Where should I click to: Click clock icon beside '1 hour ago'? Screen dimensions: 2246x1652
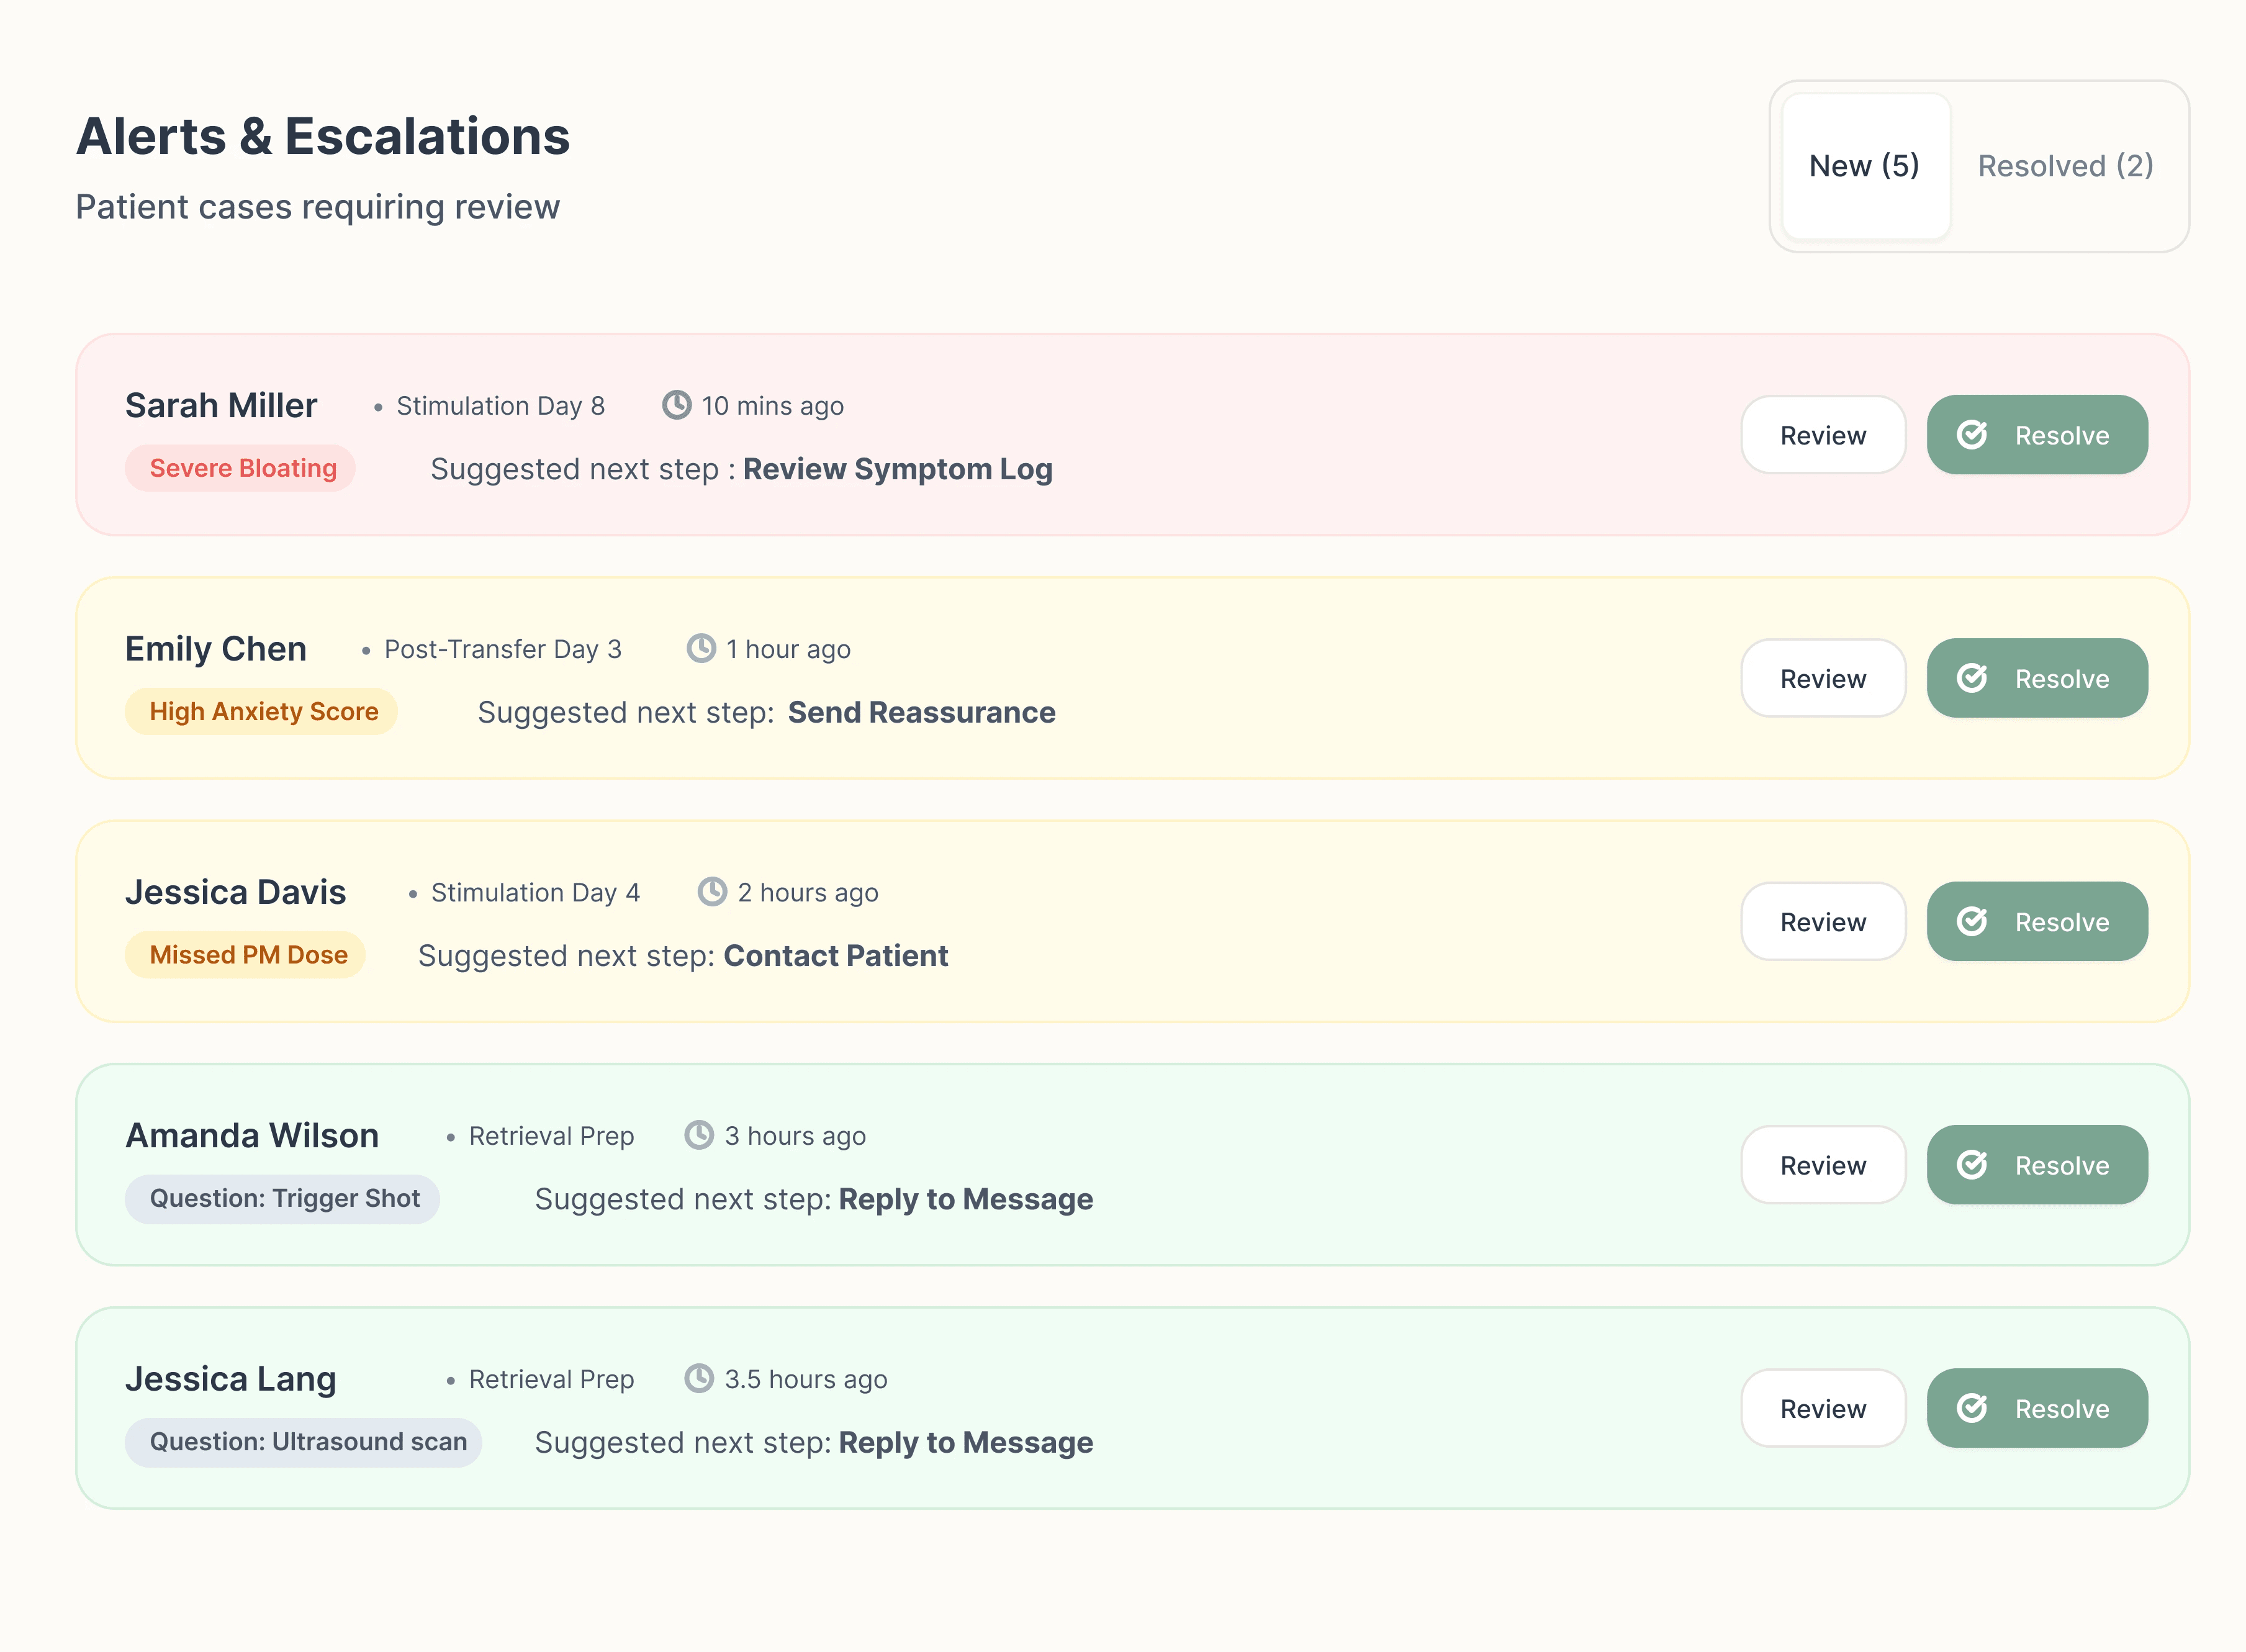pos(701,648)
